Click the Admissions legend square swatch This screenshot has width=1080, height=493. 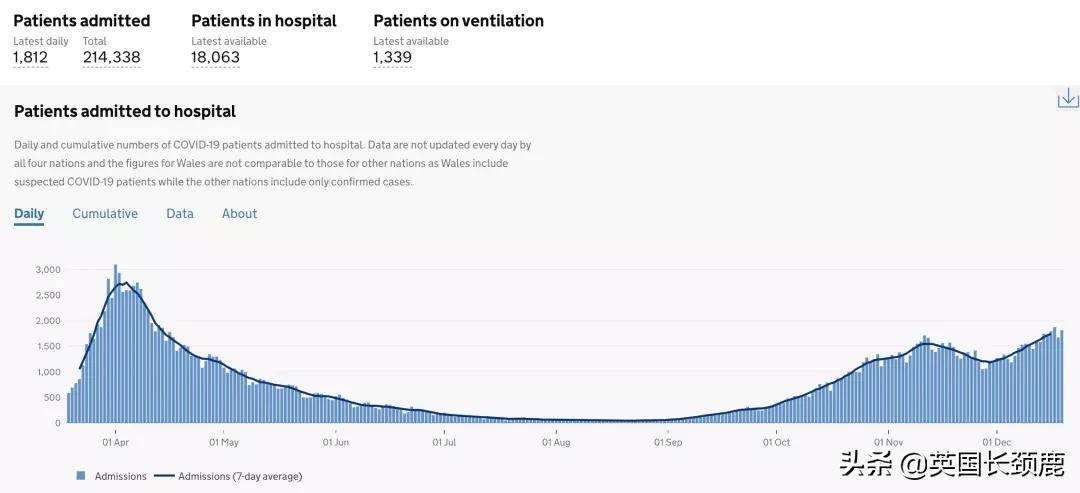click(x=81, y=476)
